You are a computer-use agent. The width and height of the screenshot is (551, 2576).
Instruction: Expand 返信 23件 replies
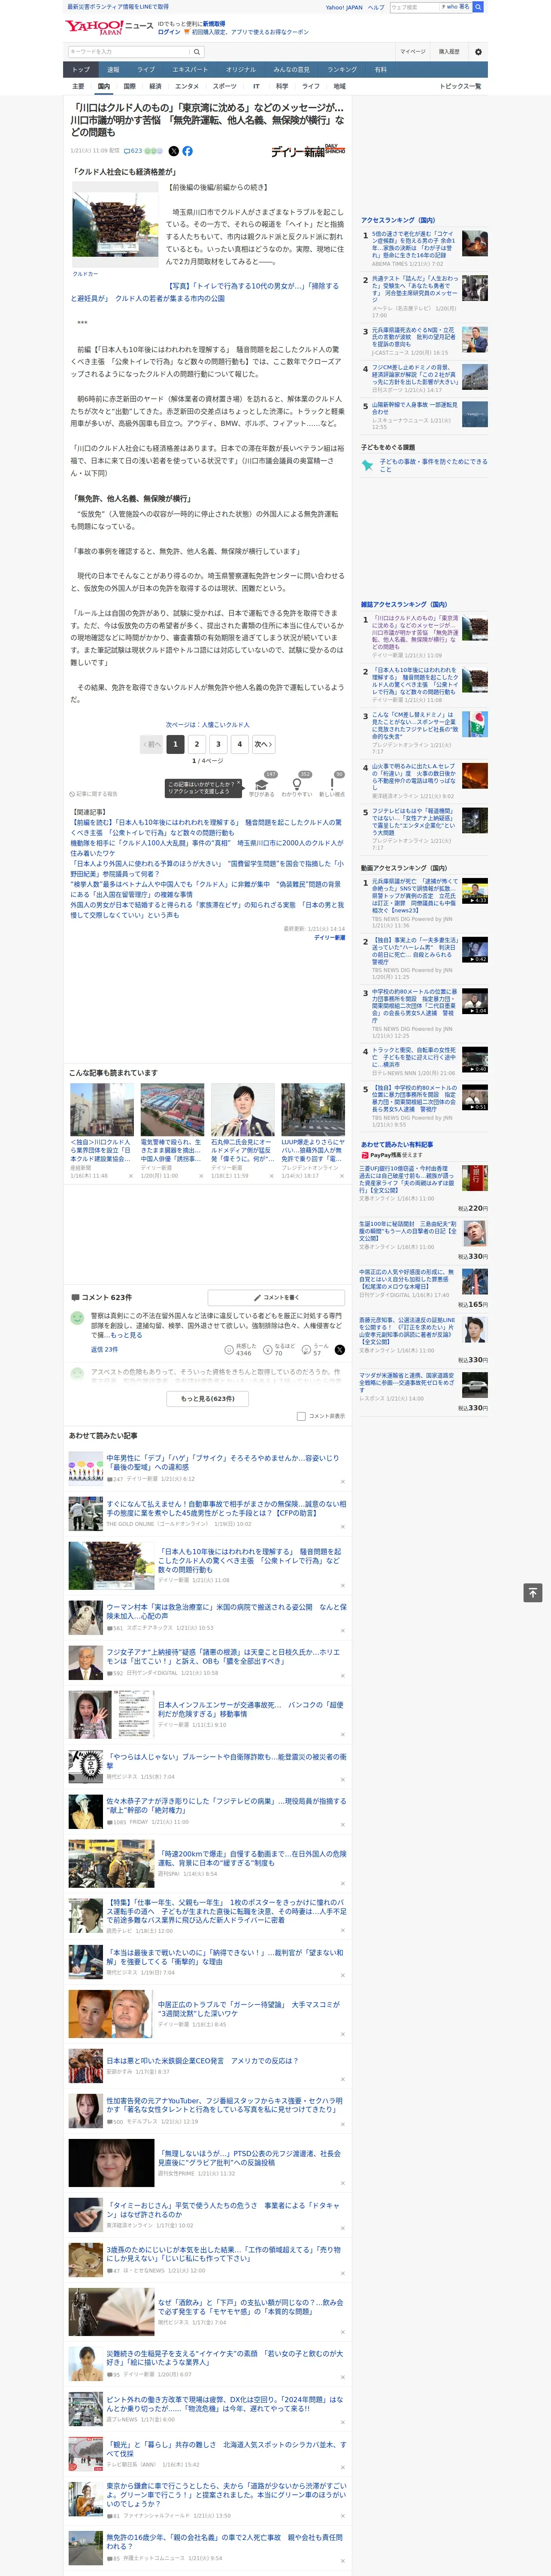[105, 1350]
